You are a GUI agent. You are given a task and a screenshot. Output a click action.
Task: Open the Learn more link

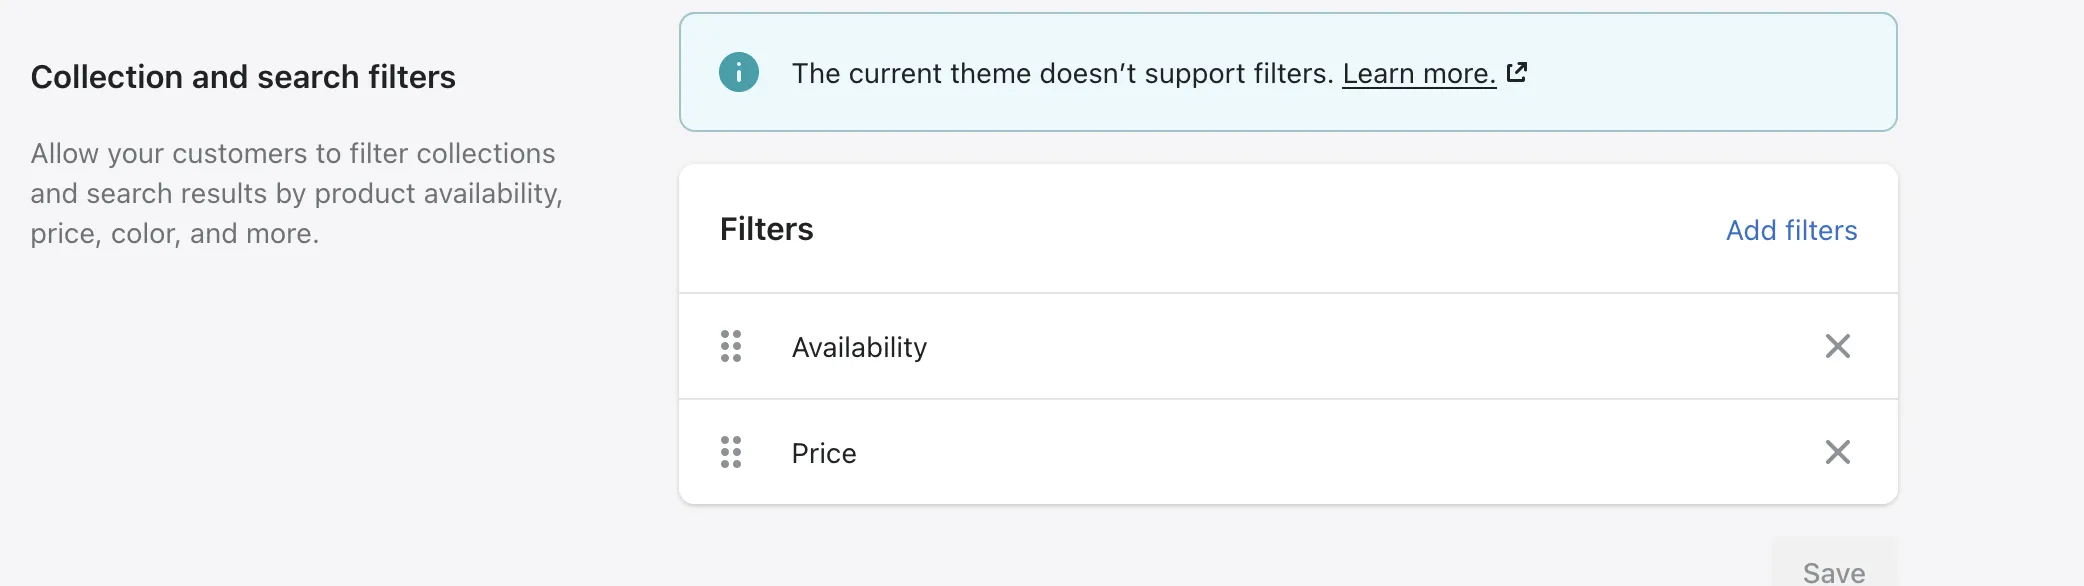(x=1418, y=74)
